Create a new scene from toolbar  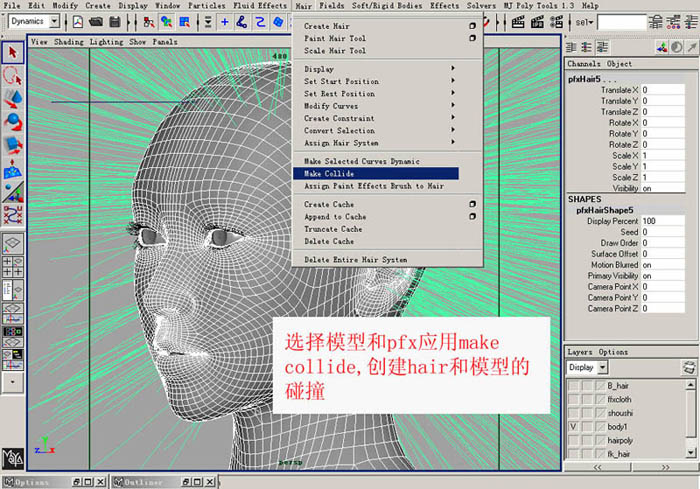tap(78, 21)
